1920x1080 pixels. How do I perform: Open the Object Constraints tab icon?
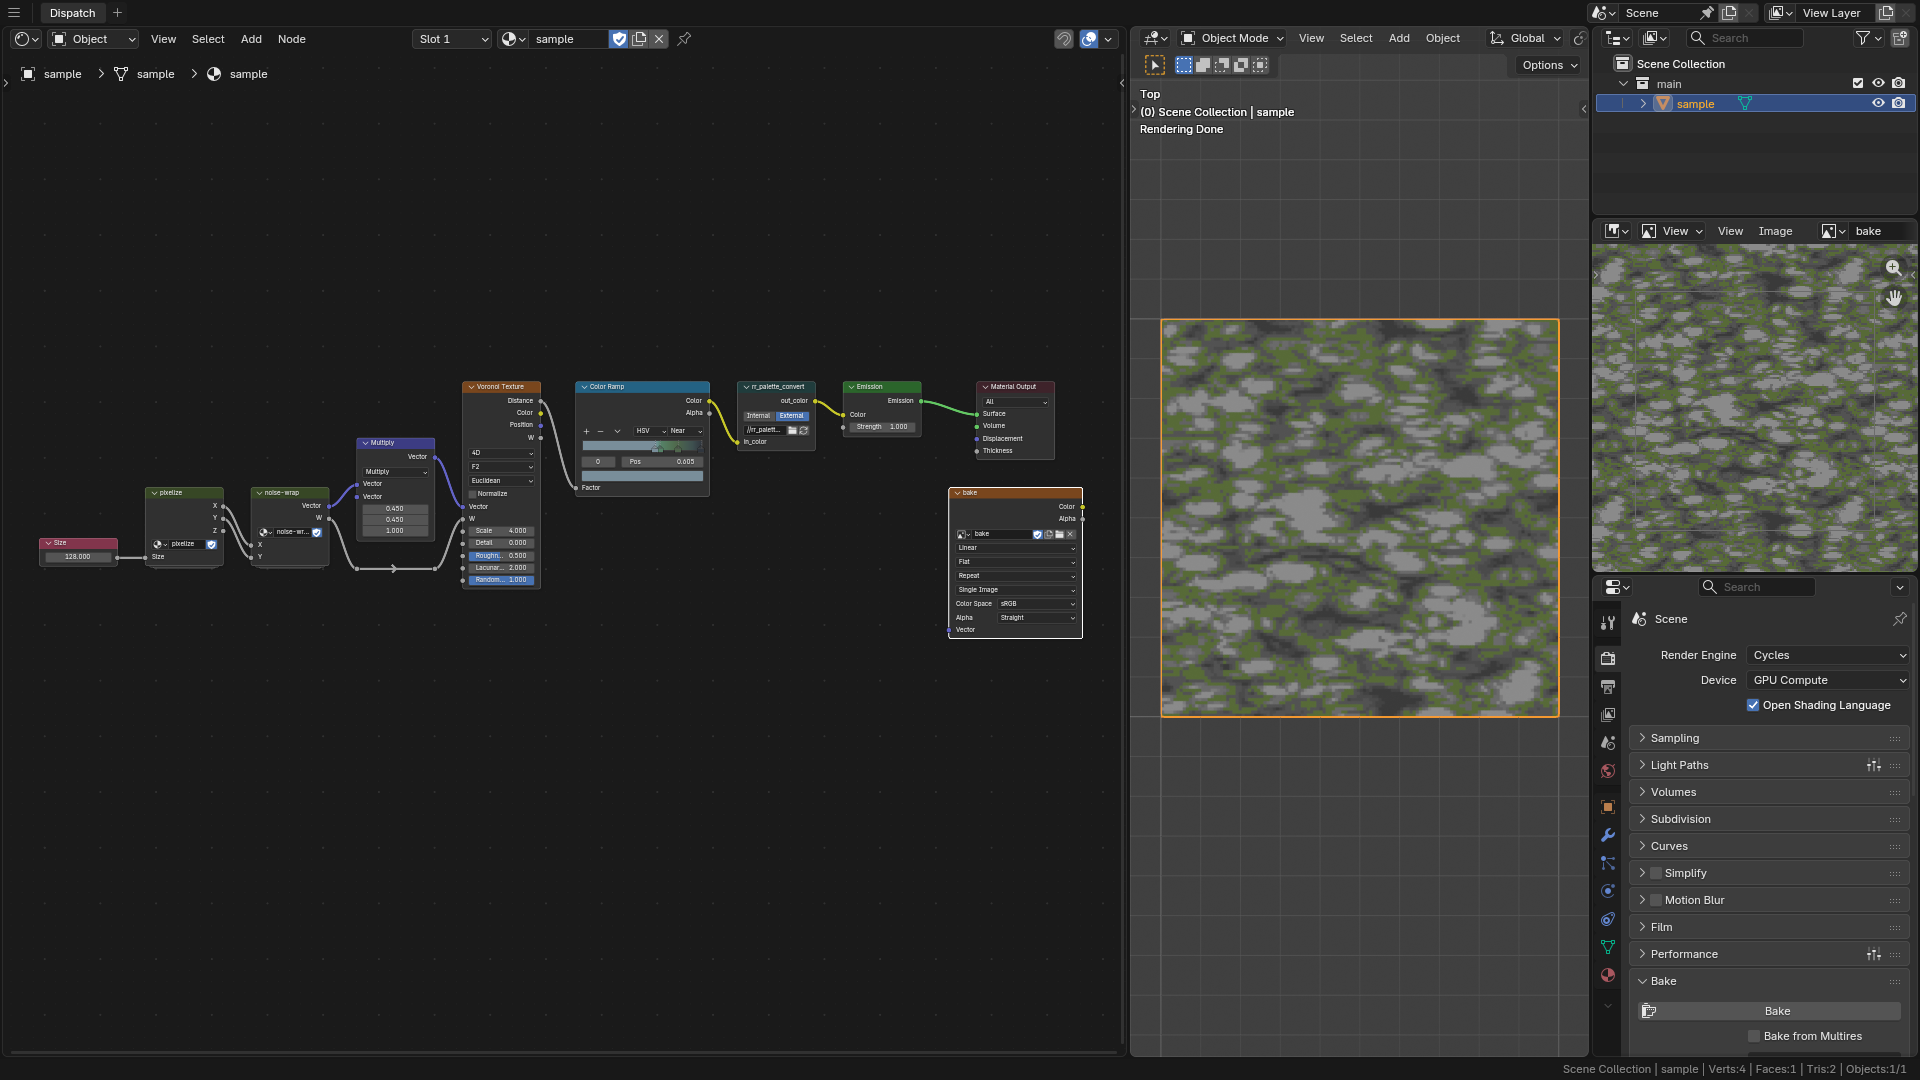pyautogui.click(x=1608, y=919)
